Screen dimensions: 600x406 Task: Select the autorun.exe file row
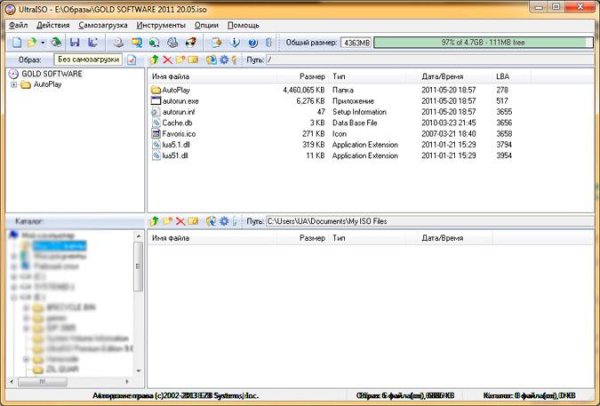pyautogui.click(x=331, y=101)
